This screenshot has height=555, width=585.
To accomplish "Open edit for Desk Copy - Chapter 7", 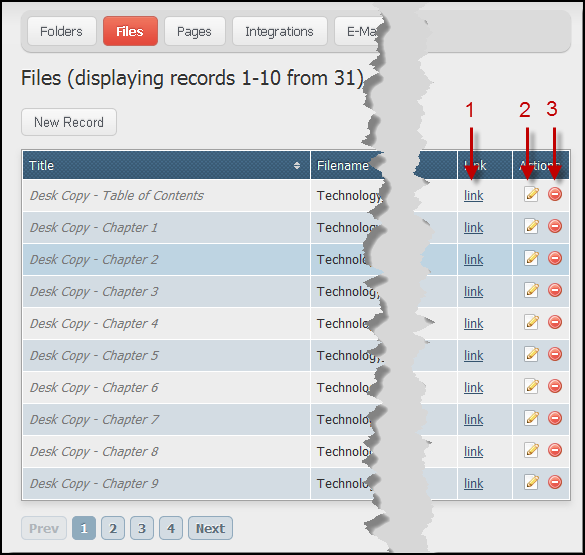I will pyautogui.click(x=531, y=418).
